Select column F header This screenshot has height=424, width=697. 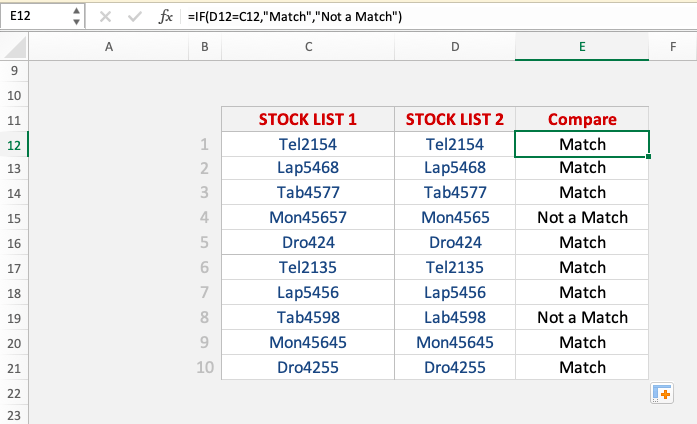[x=673, y=47]
